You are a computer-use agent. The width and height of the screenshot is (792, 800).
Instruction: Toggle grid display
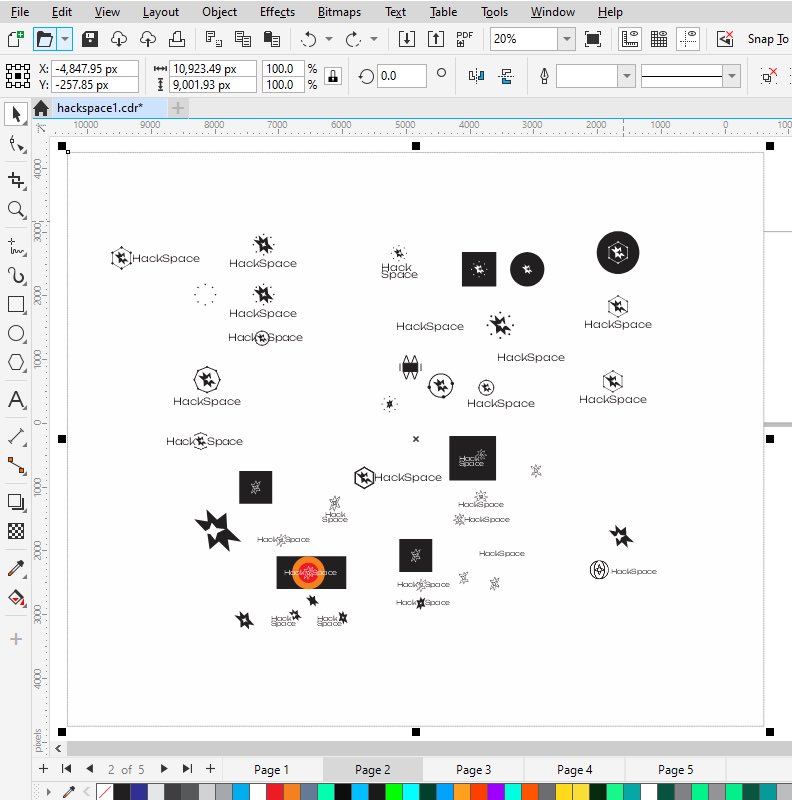click(659, 39)
